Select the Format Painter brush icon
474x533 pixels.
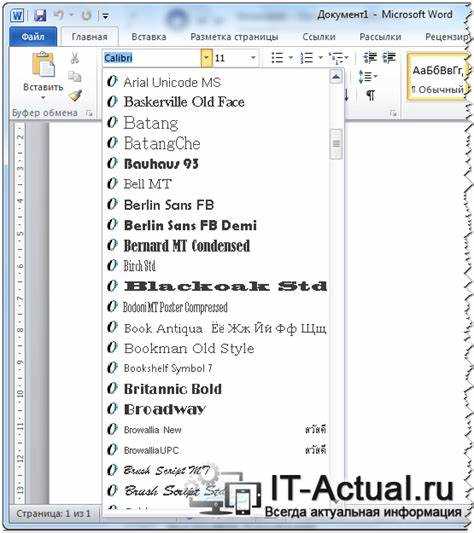[75, 96]
